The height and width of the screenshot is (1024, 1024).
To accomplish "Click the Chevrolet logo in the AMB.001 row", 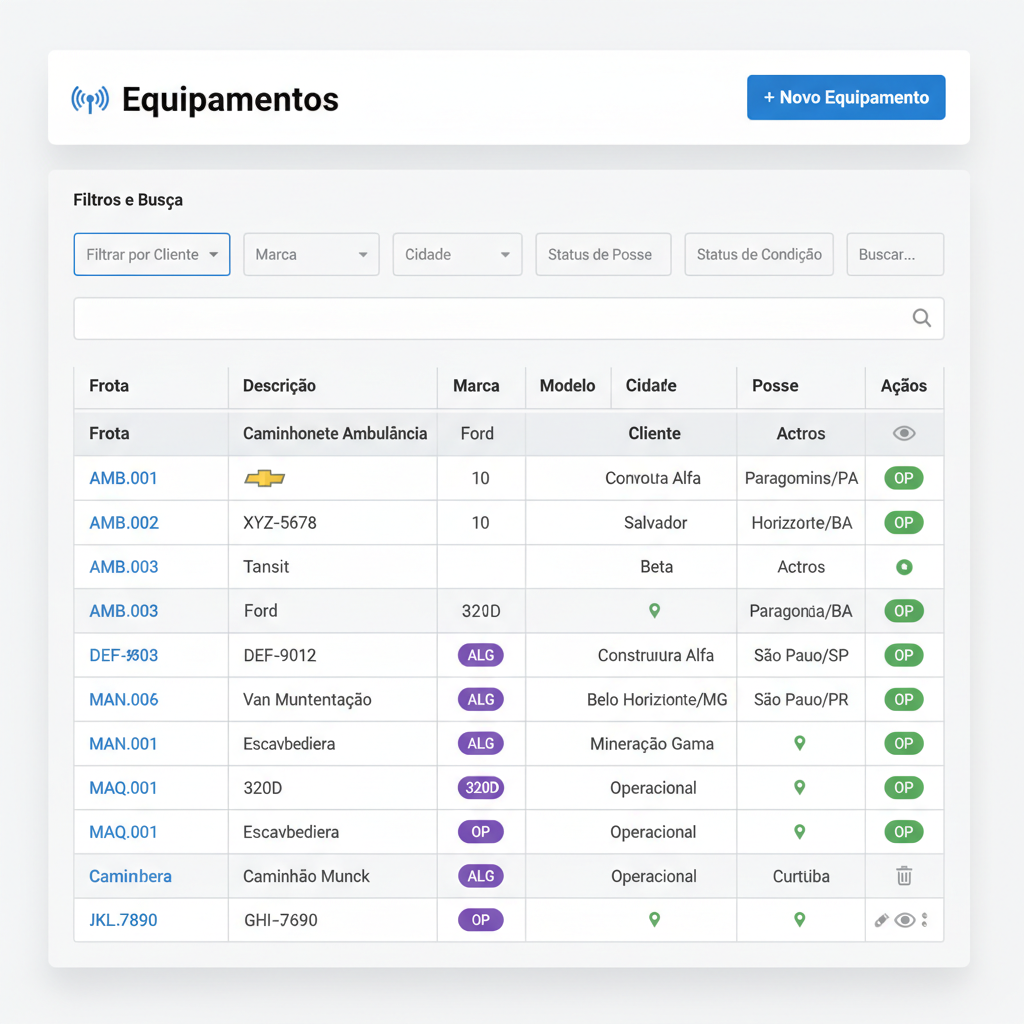I will 264,479.
